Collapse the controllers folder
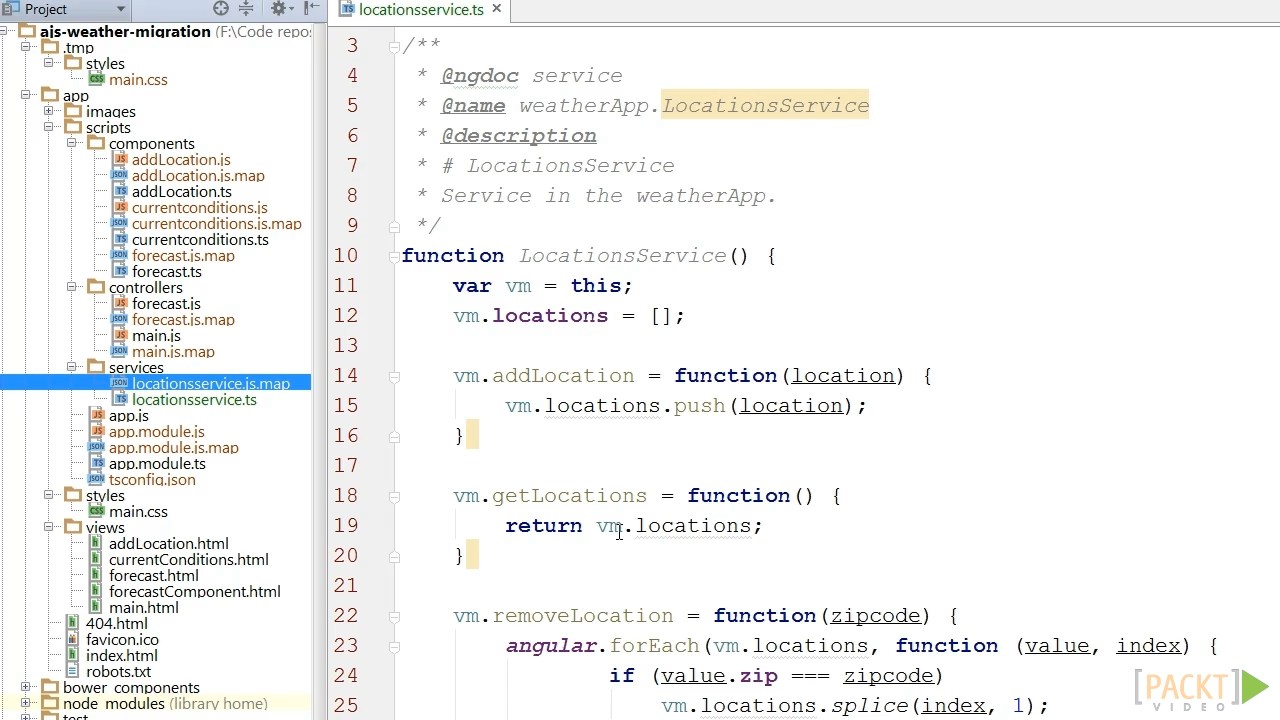The height and width of the screenshot is (720, 1280). coord(72,287)
